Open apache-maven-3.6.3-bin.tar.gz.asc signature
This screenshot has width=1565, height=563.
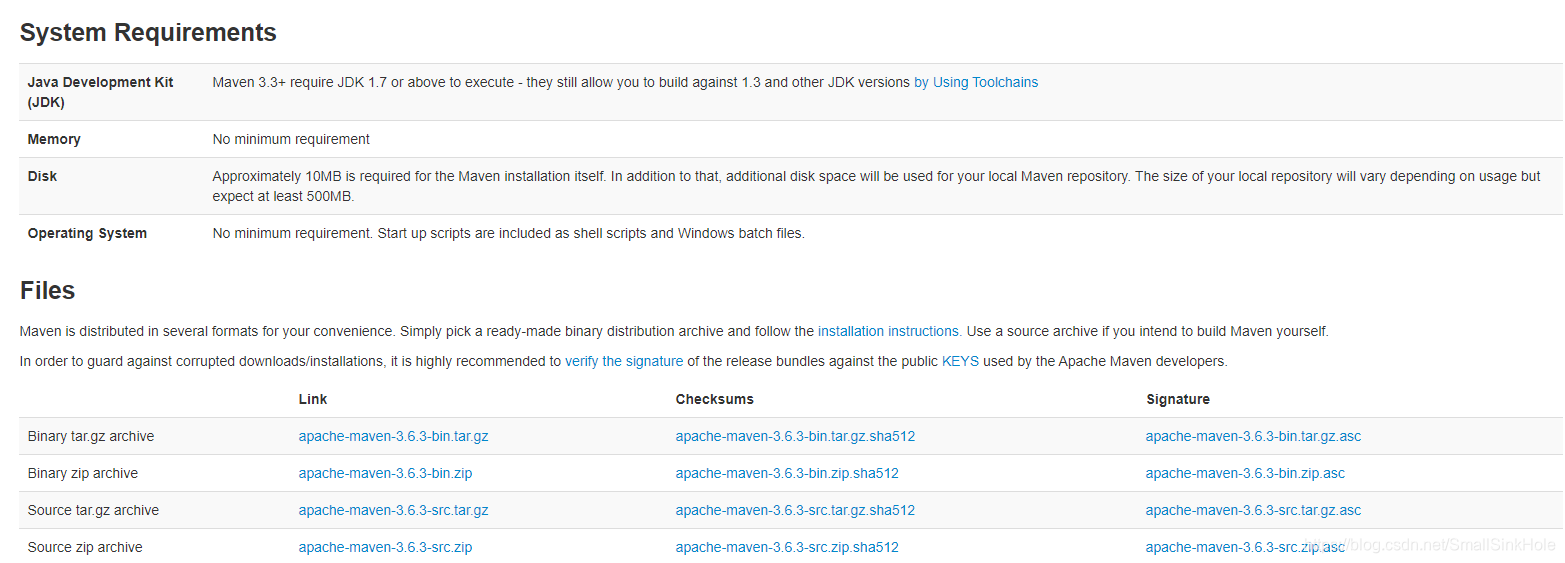click(1253, 436)
